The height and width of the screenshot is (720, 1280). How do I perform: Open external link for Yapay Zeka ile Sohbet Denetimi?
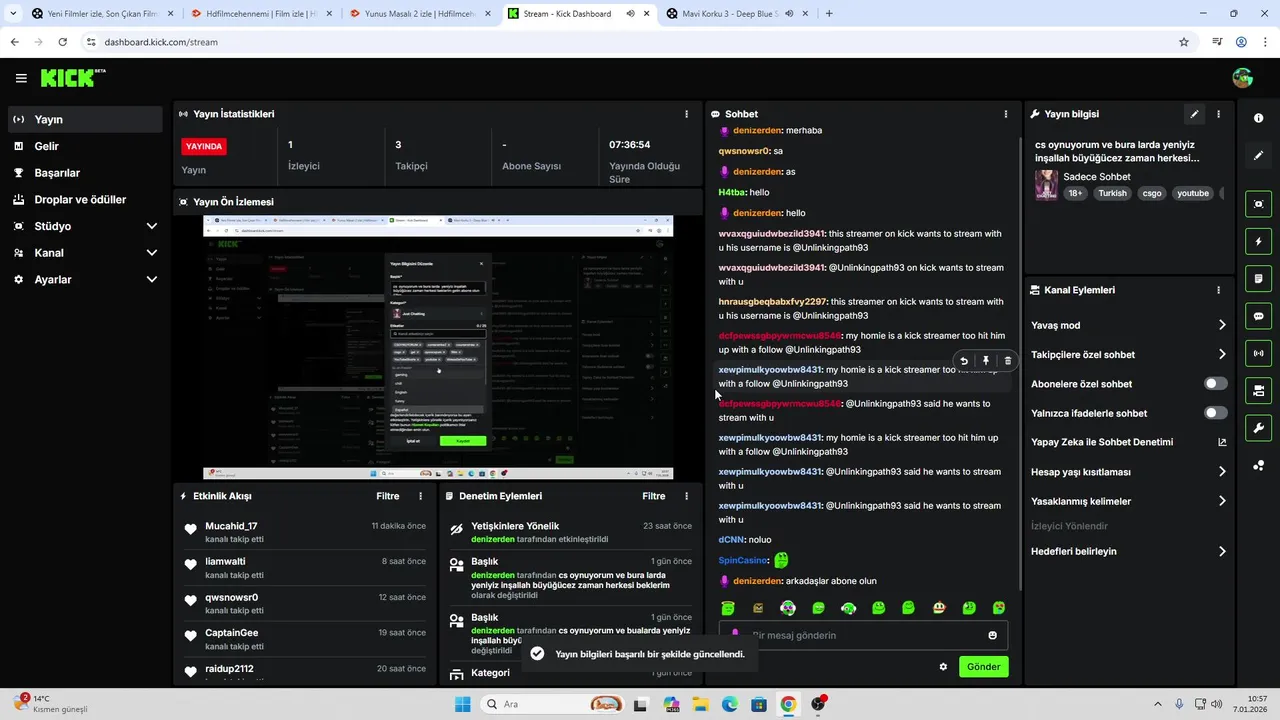(1222, 442)
